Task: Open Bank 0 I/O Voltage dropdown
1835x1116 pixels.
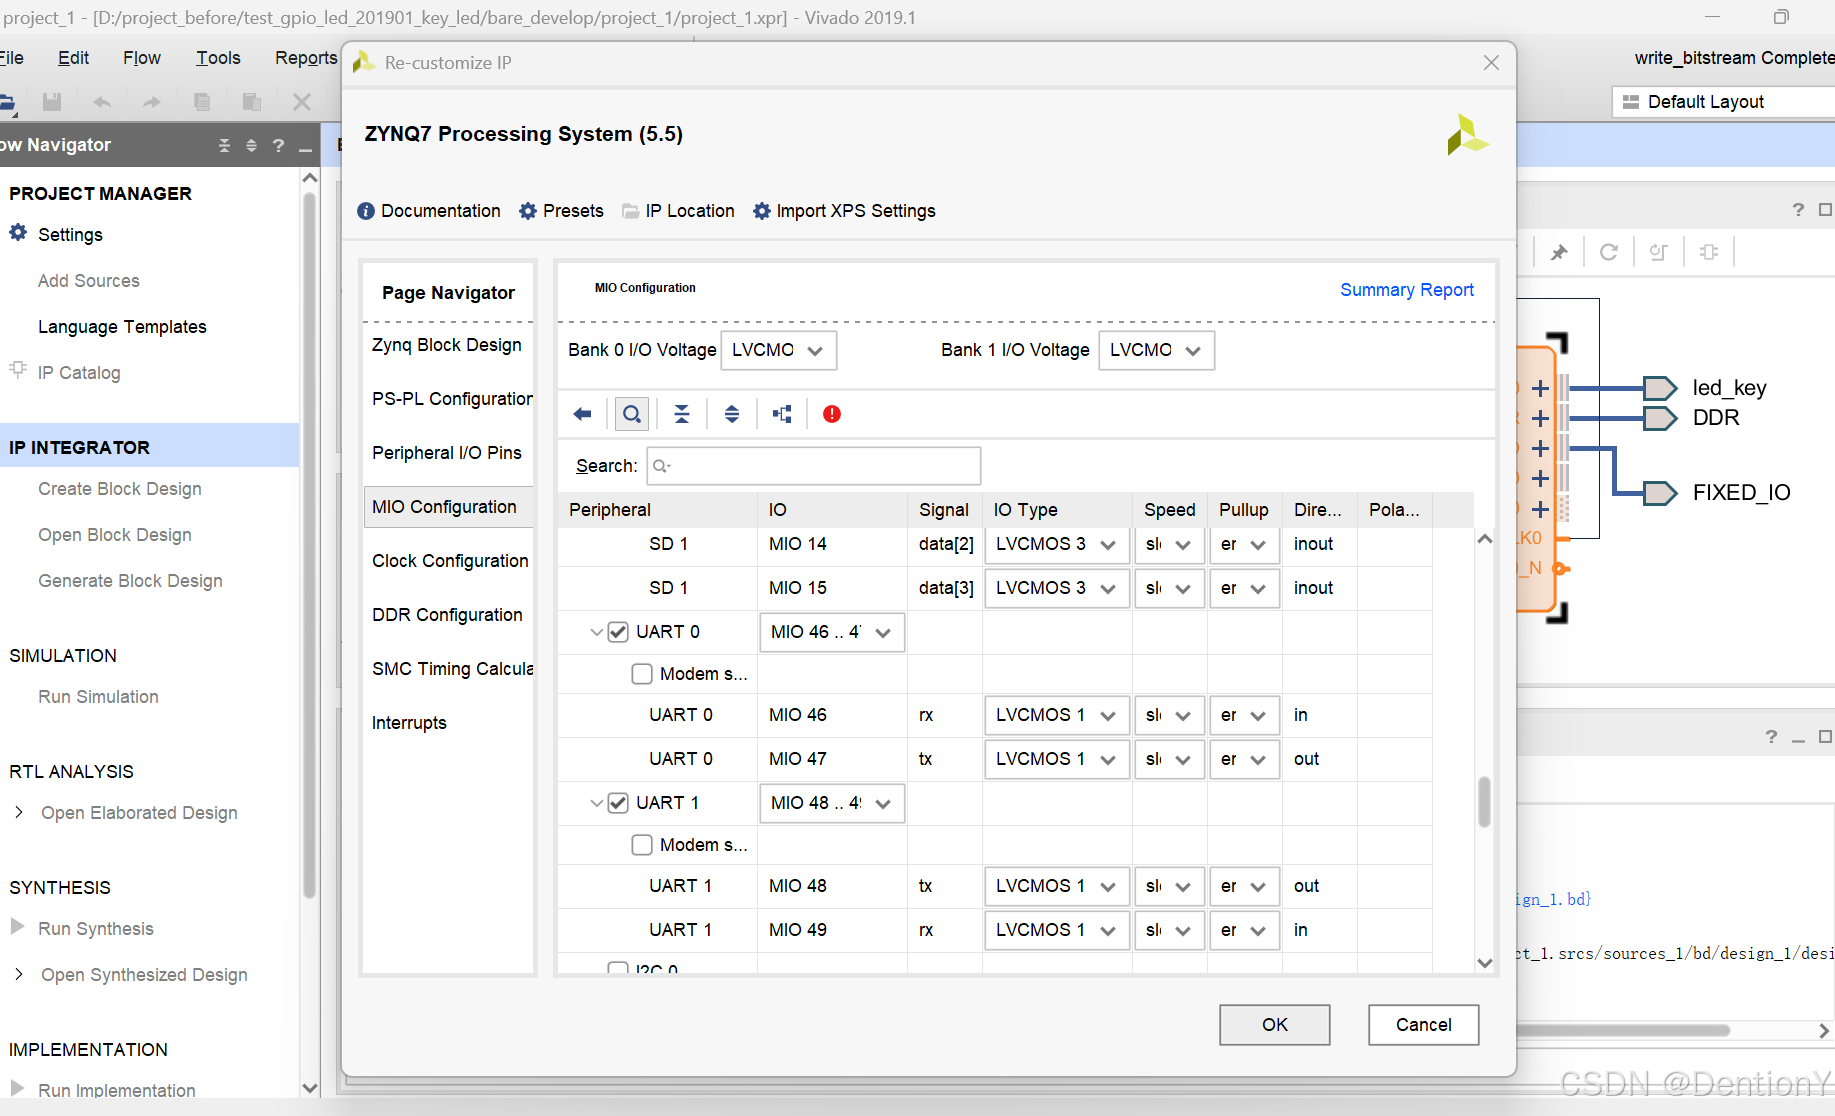Action: (778, 351)
